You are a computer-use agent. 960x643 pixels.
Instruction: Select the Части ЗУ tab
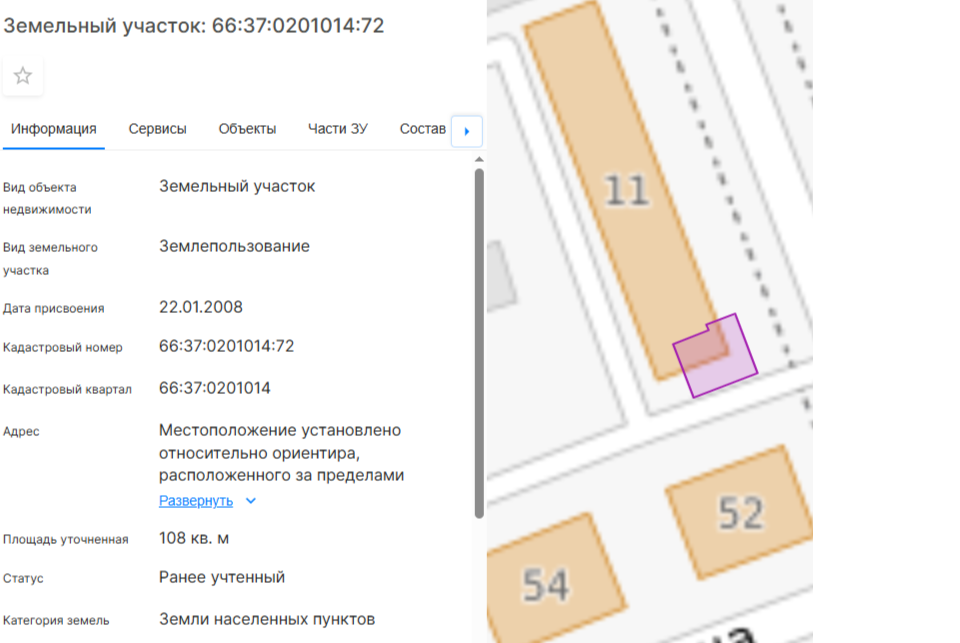[338, 129]
